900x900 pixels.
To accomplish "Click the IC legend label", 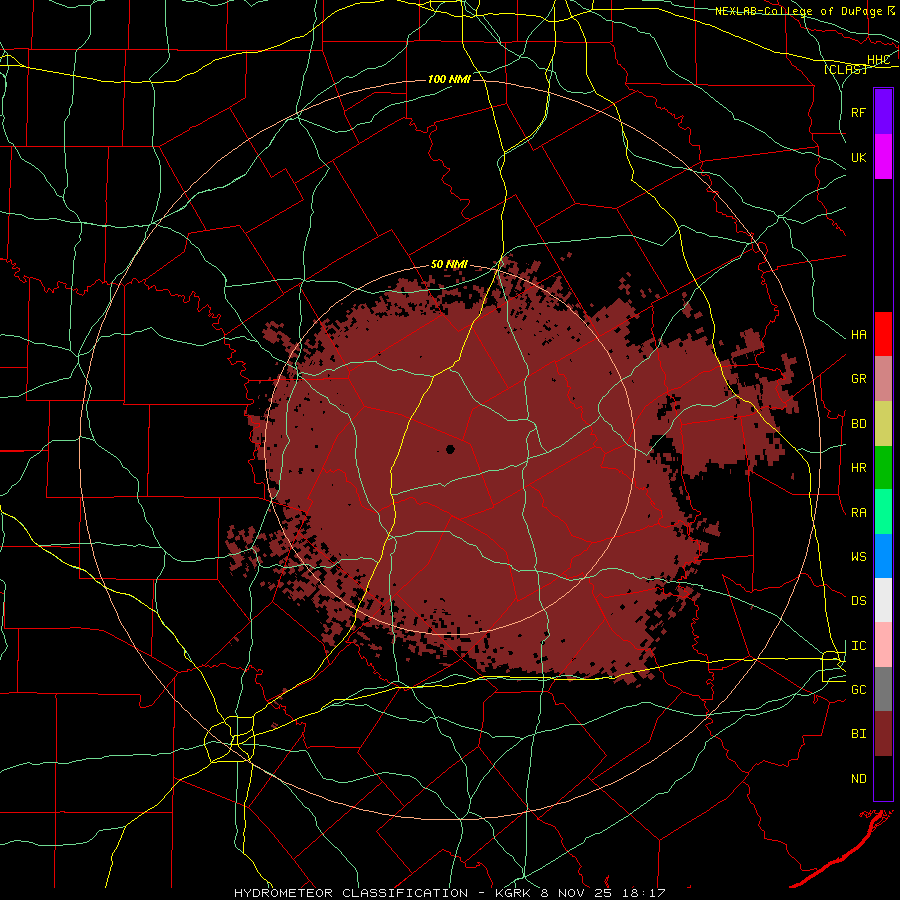I will click(858, 646).
